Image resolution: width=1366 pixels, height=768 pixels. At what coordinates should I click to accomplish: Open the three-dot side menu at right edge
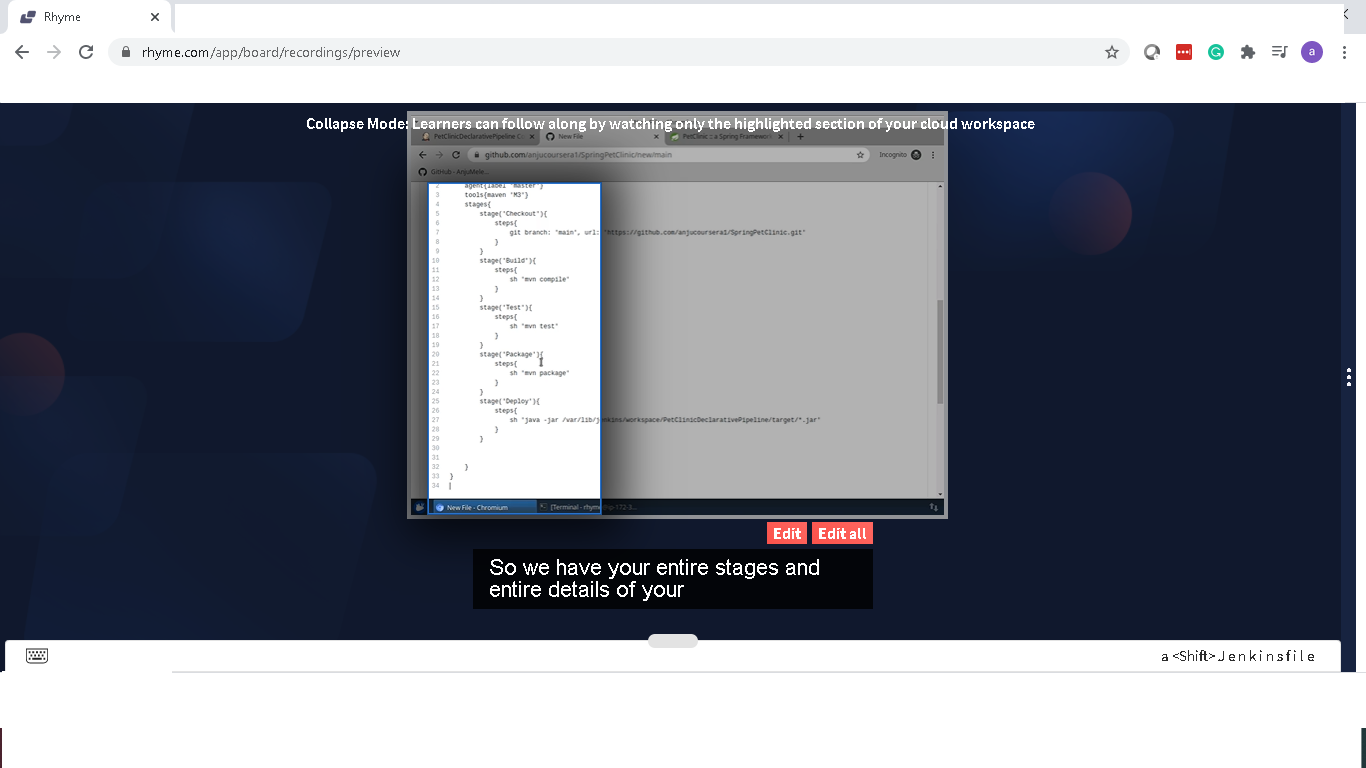[1349, 377]
